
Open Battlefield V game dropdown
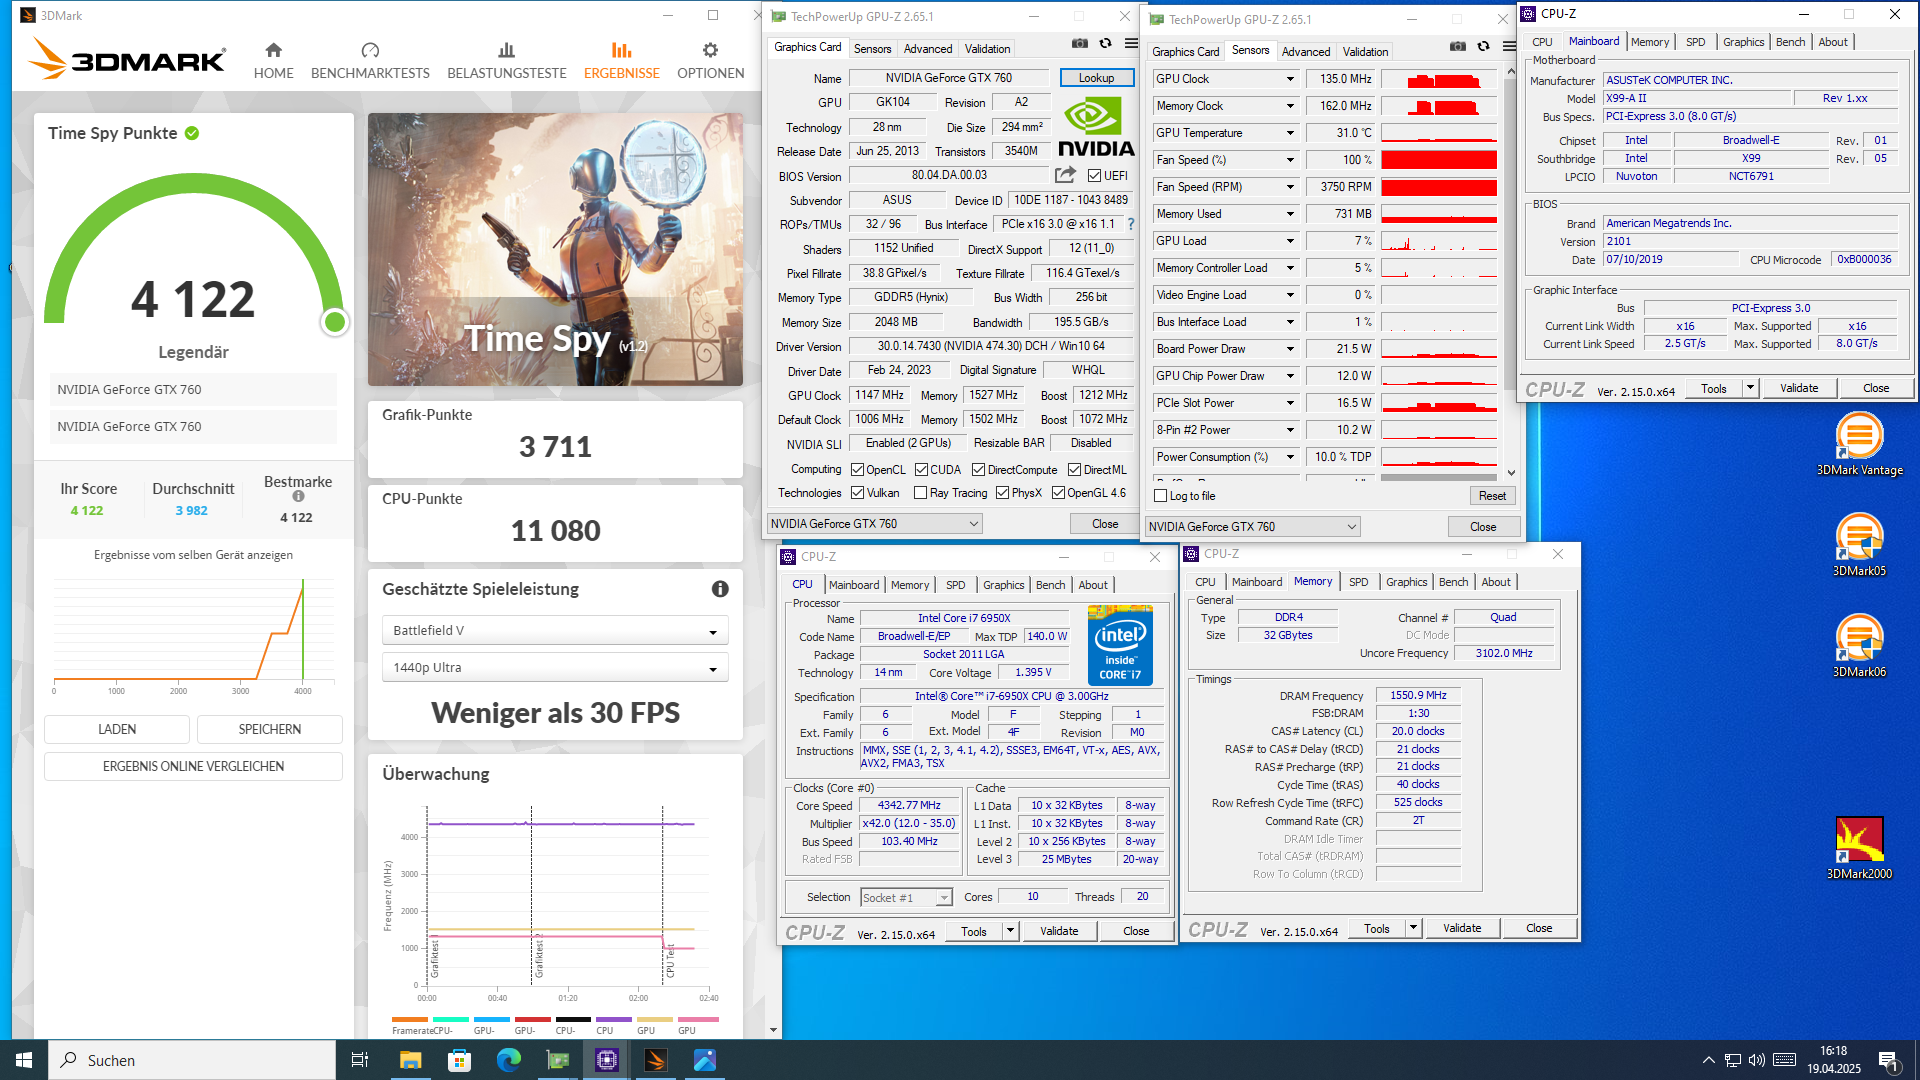(555, 631)
